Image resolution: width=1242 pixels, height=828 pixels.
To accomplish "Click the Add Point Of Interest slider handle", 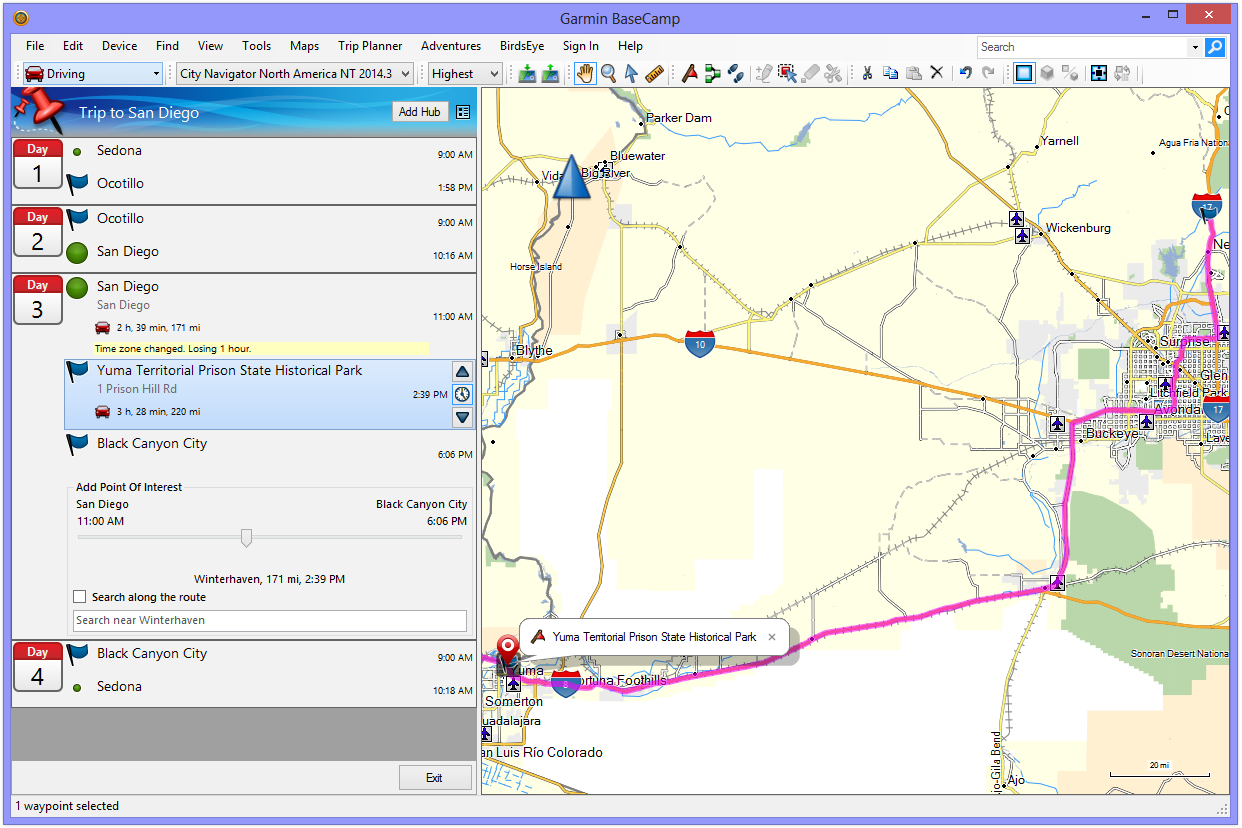I will click(246, 538).
